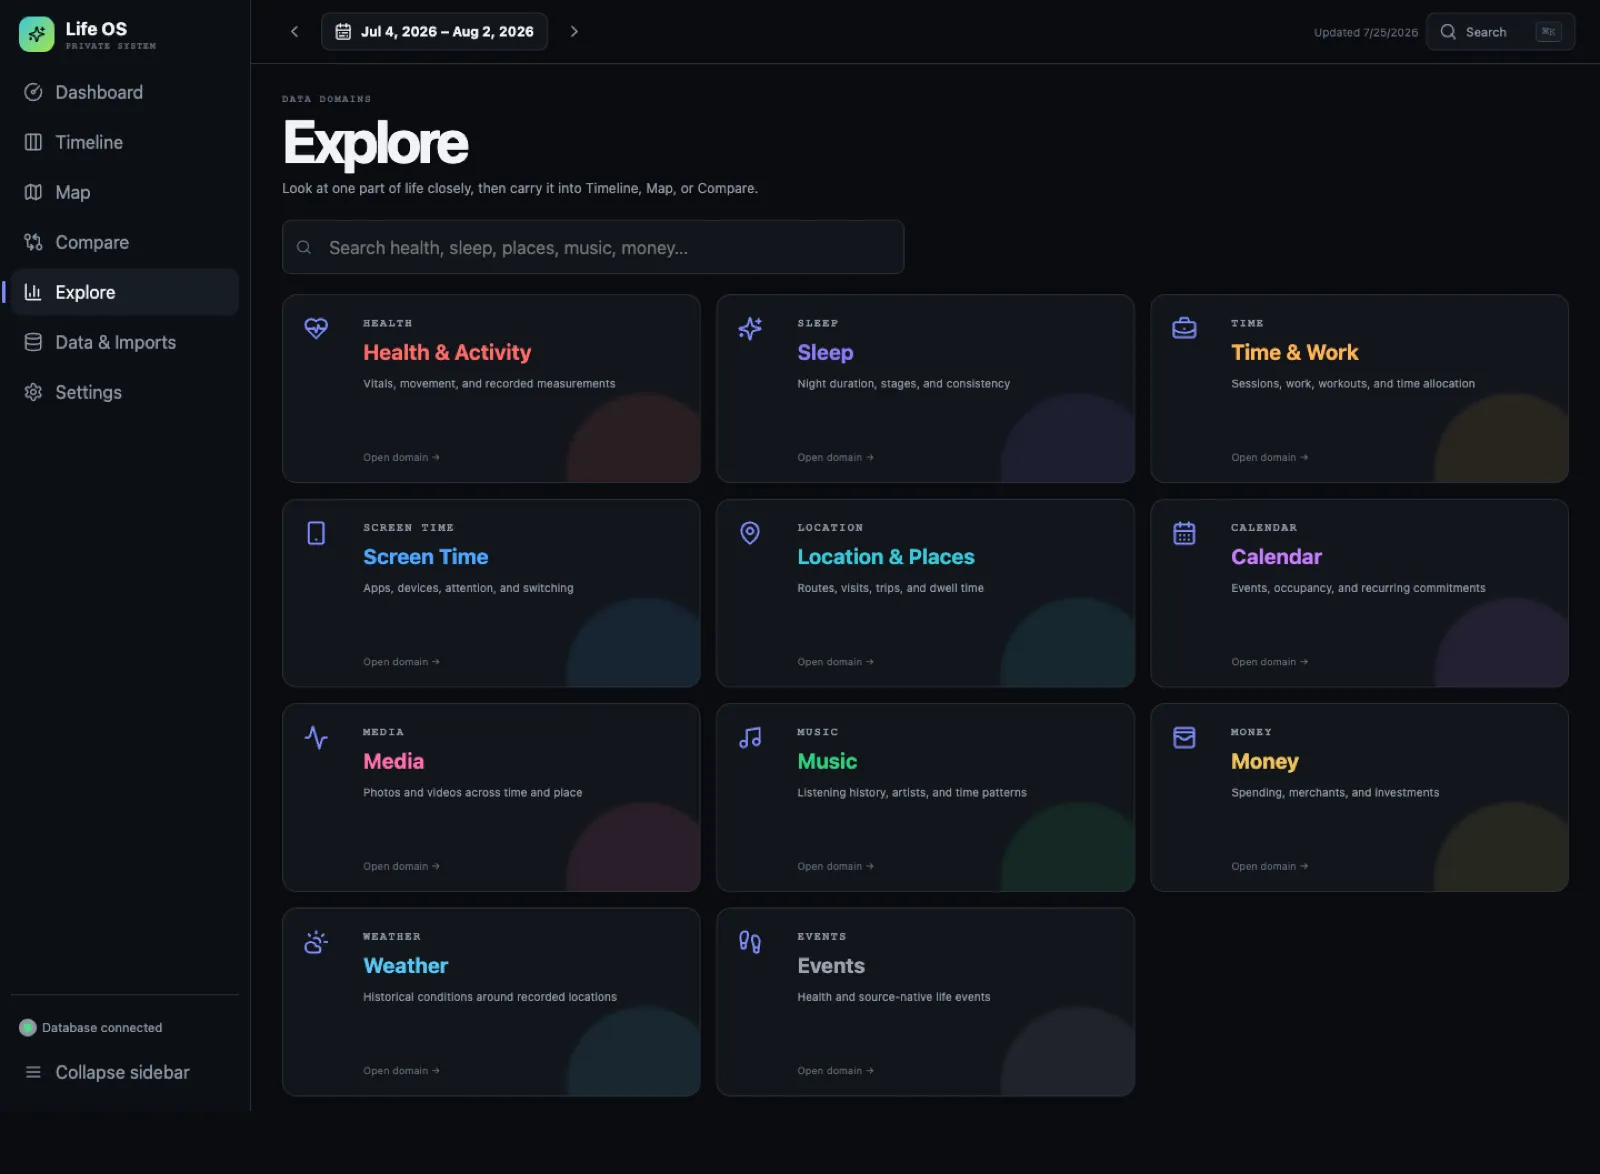
Task: Click the Location & Places pin icon
Action: (750, 533)
